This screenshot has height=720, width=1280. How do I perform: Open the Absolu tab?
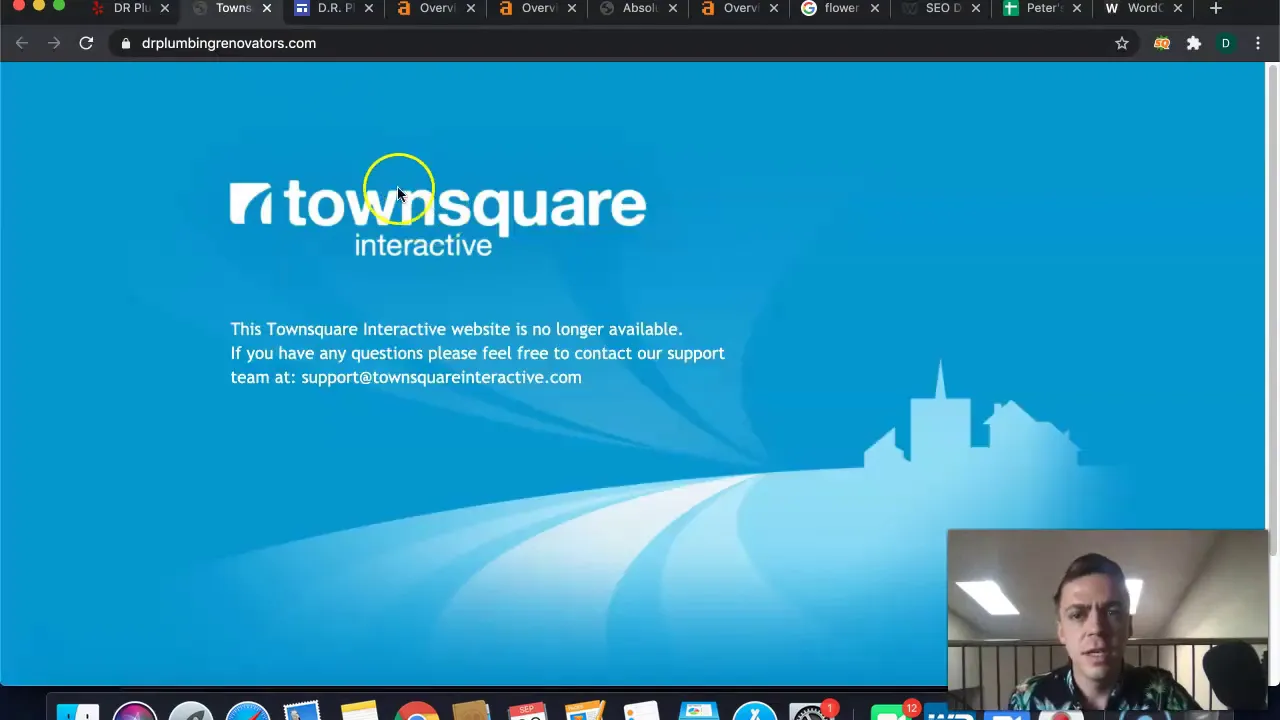[x=640, y=8]
